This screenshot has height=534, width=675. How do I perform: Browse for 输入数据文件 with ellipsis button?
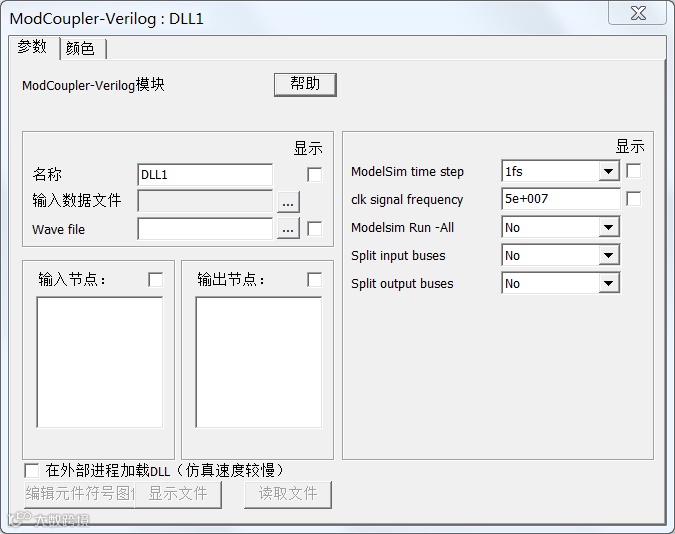(288, 202)
